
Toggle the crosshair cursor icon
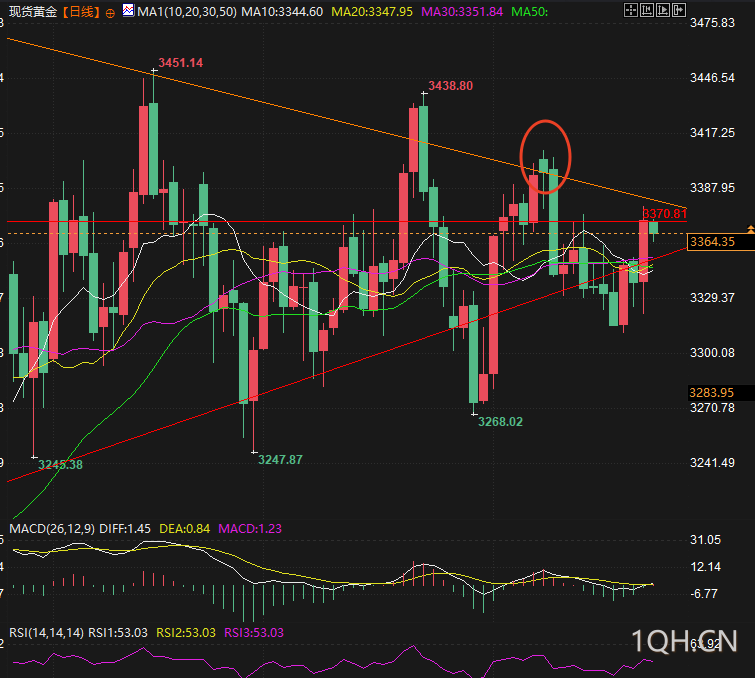click(x=630, y=10)
